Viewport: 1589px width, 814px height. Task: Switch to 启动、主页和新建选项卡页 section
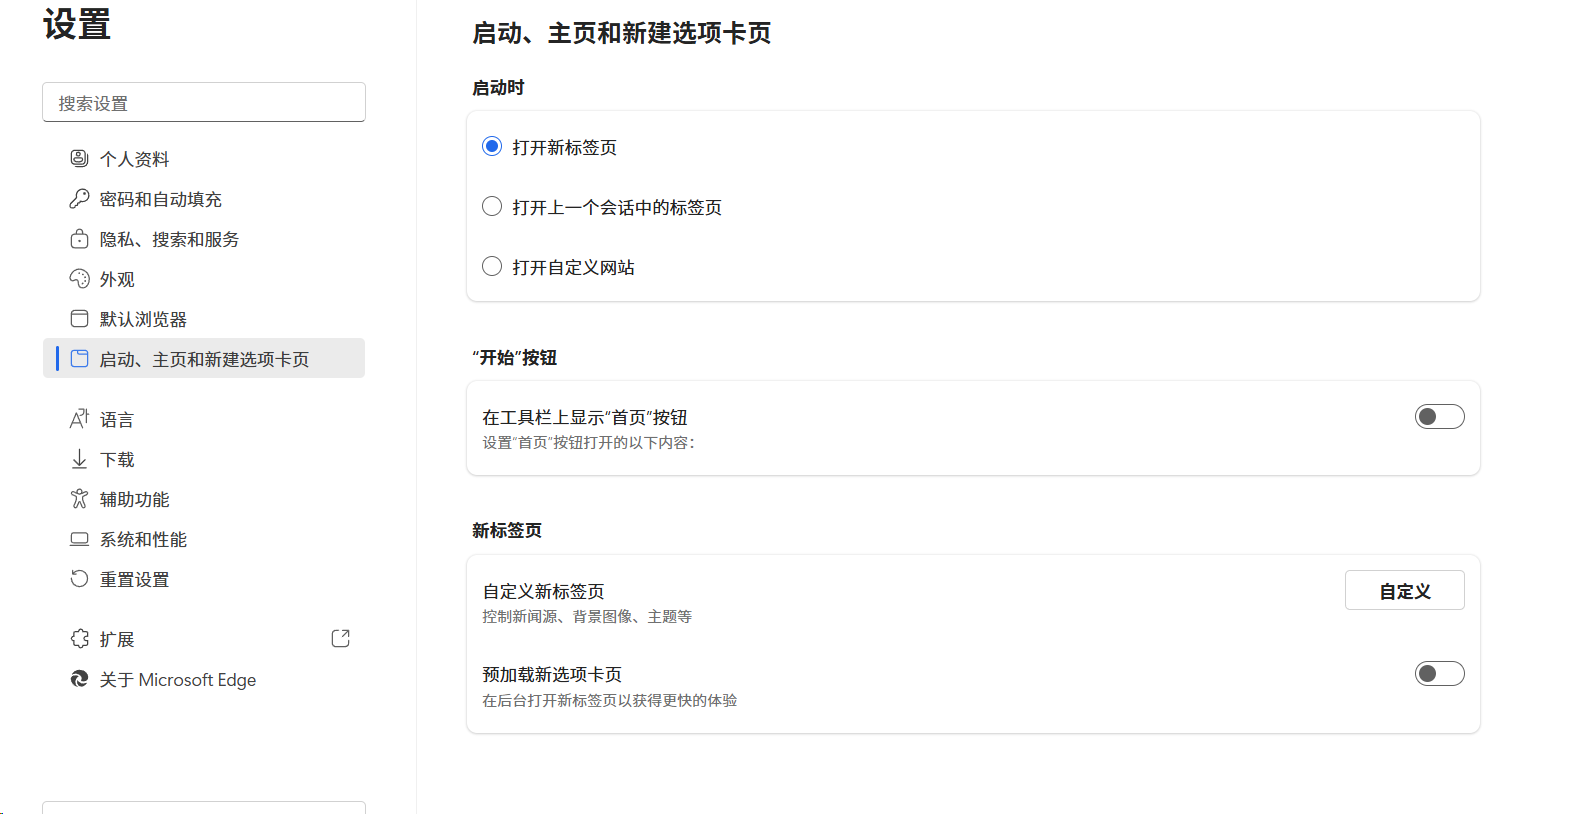click(204, 358)
